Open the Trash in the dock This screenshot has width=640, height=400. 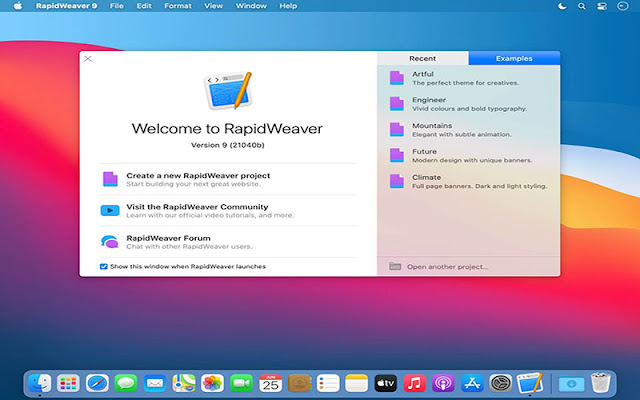pyautogui.click(x=600, y=382)
